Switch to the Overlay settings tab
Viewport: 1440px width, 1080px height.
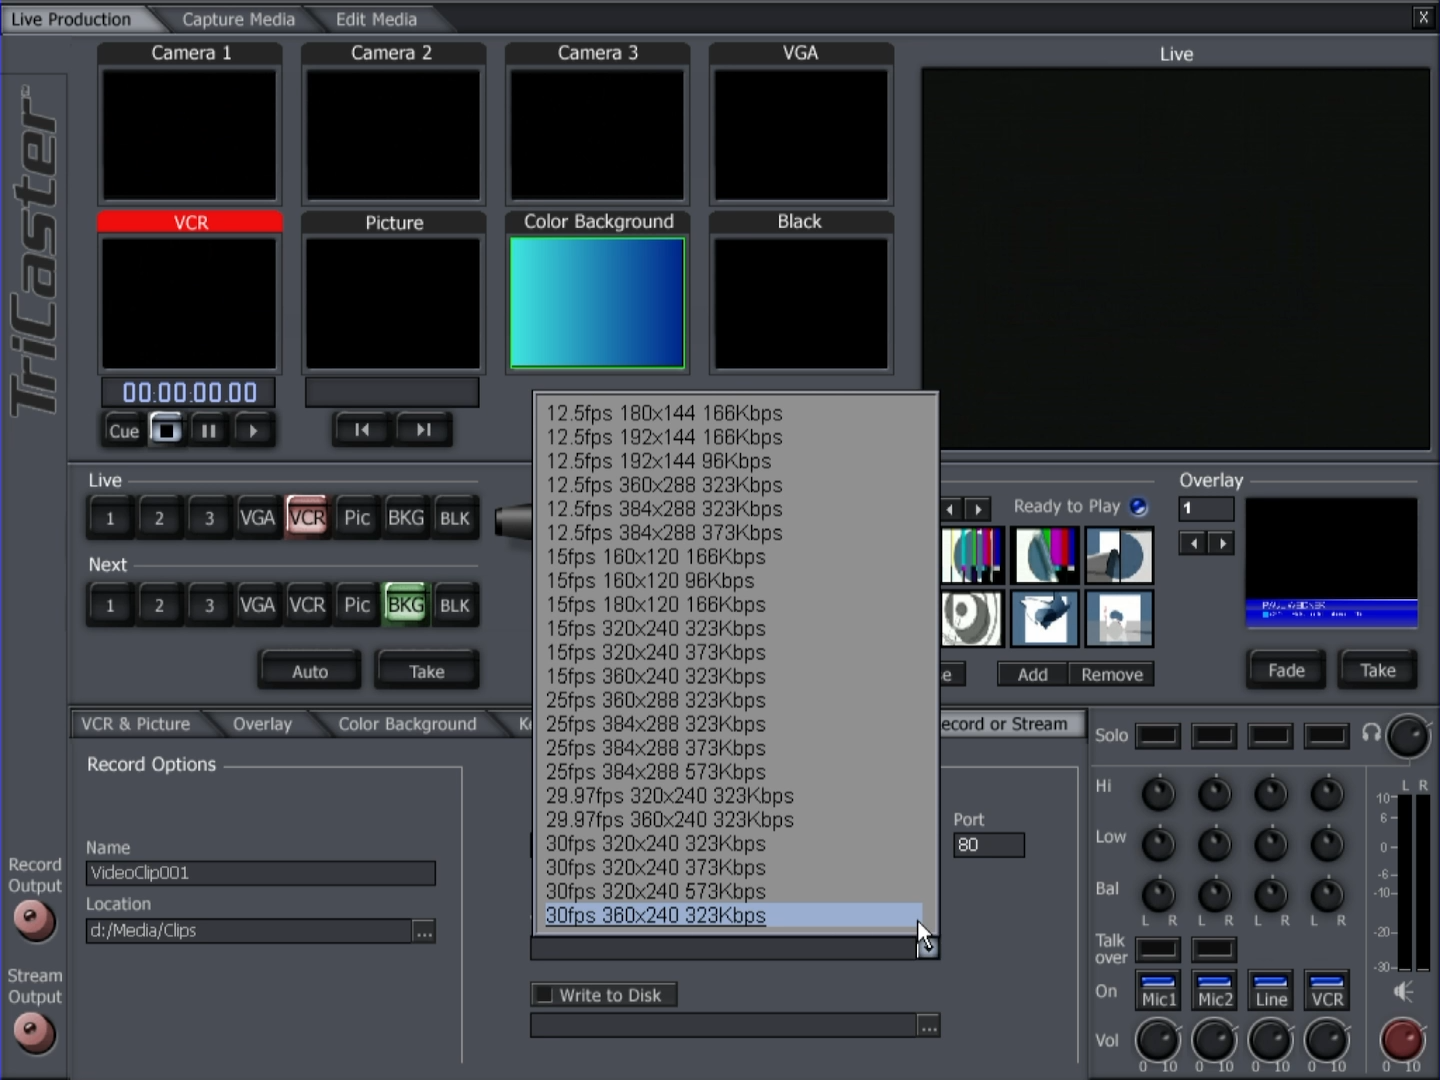coord(262,724)
